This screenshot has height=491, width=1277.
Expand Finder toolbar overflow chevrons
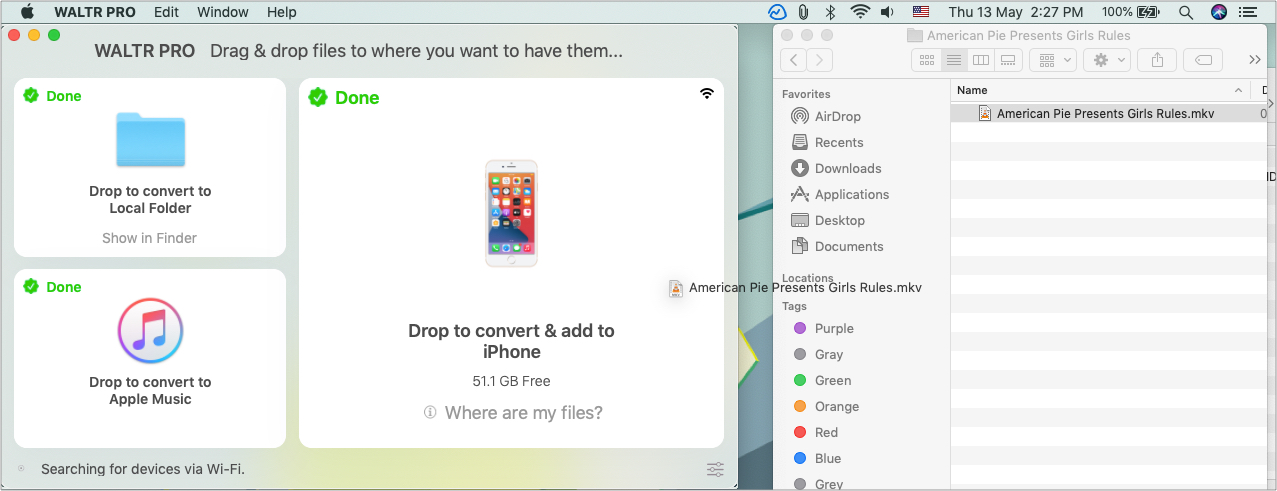click(x=1255, y=60)
